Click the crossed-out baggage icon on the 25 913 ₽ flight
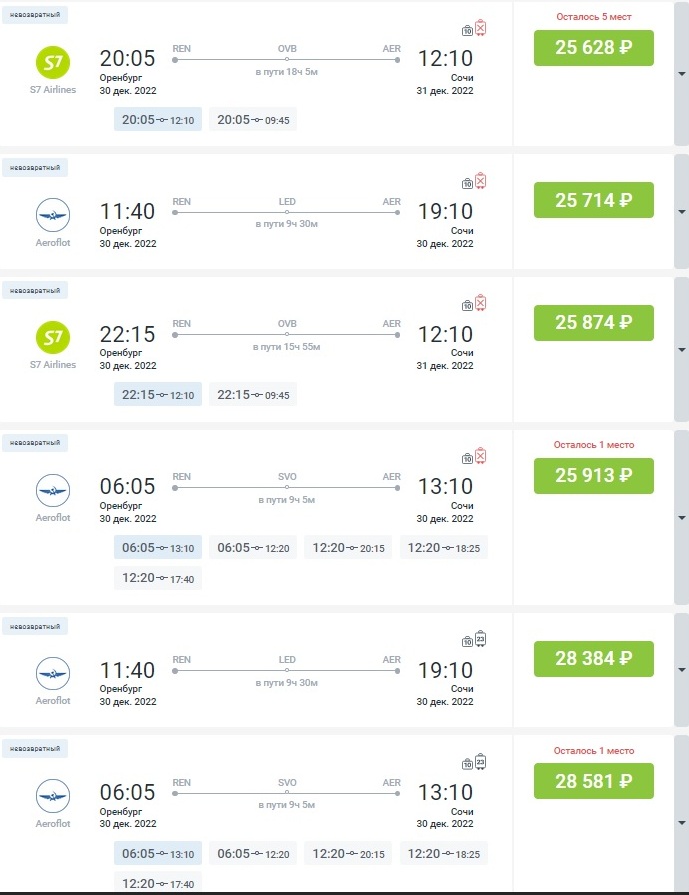 [x=481, y=457]
